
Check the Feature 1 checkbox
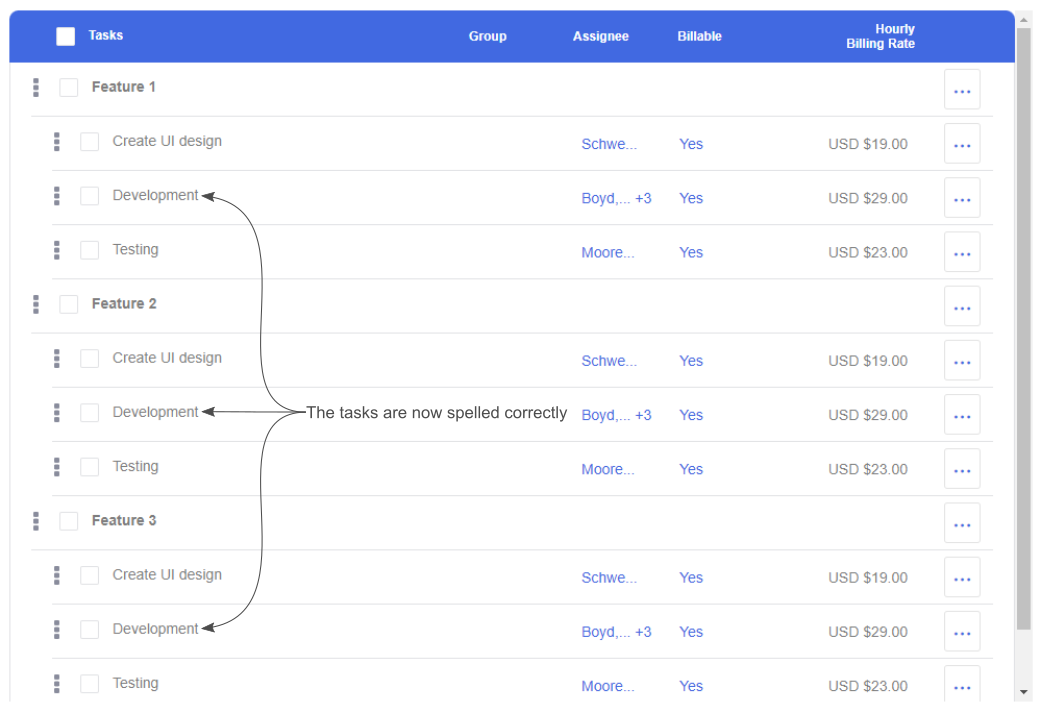69,88
